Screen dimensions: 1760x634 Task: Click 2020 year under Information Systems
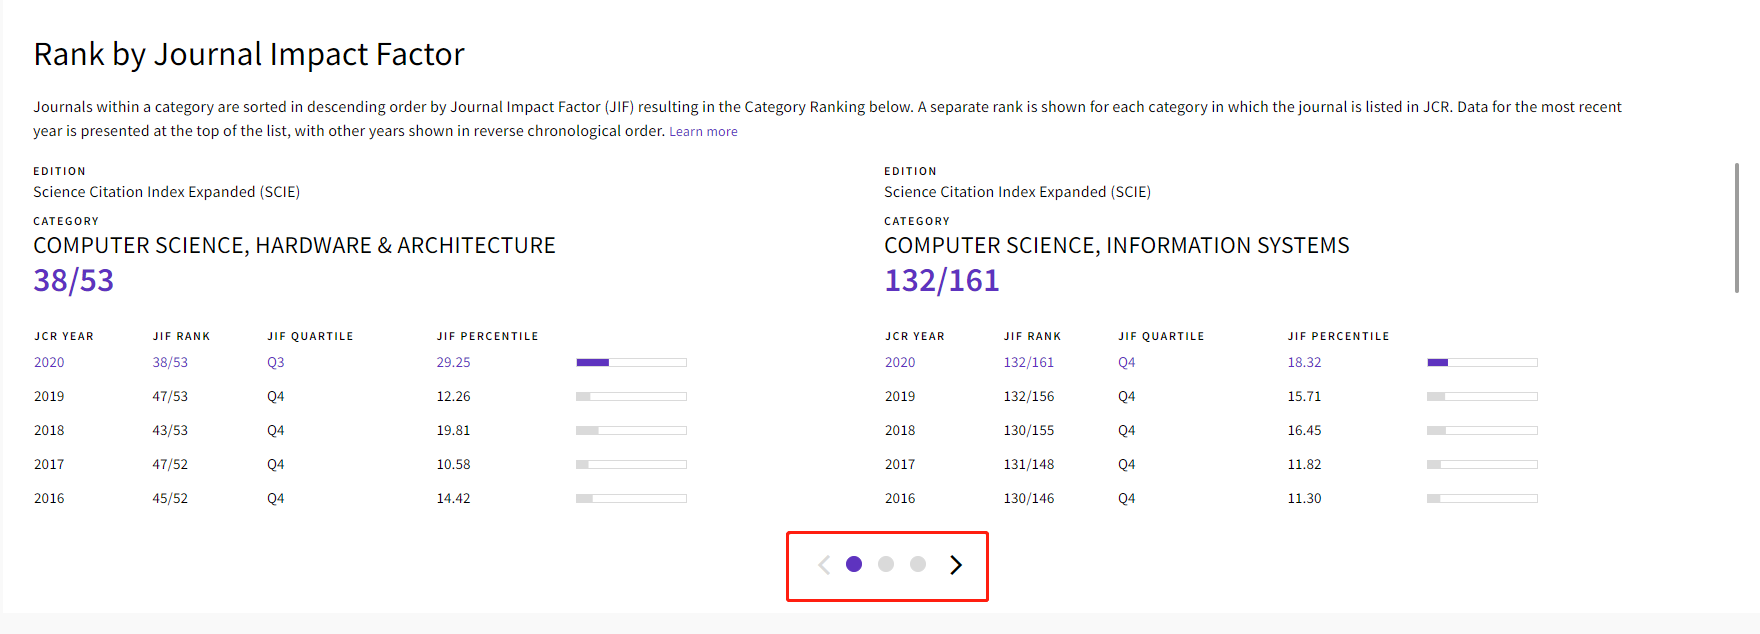[900, 363]
